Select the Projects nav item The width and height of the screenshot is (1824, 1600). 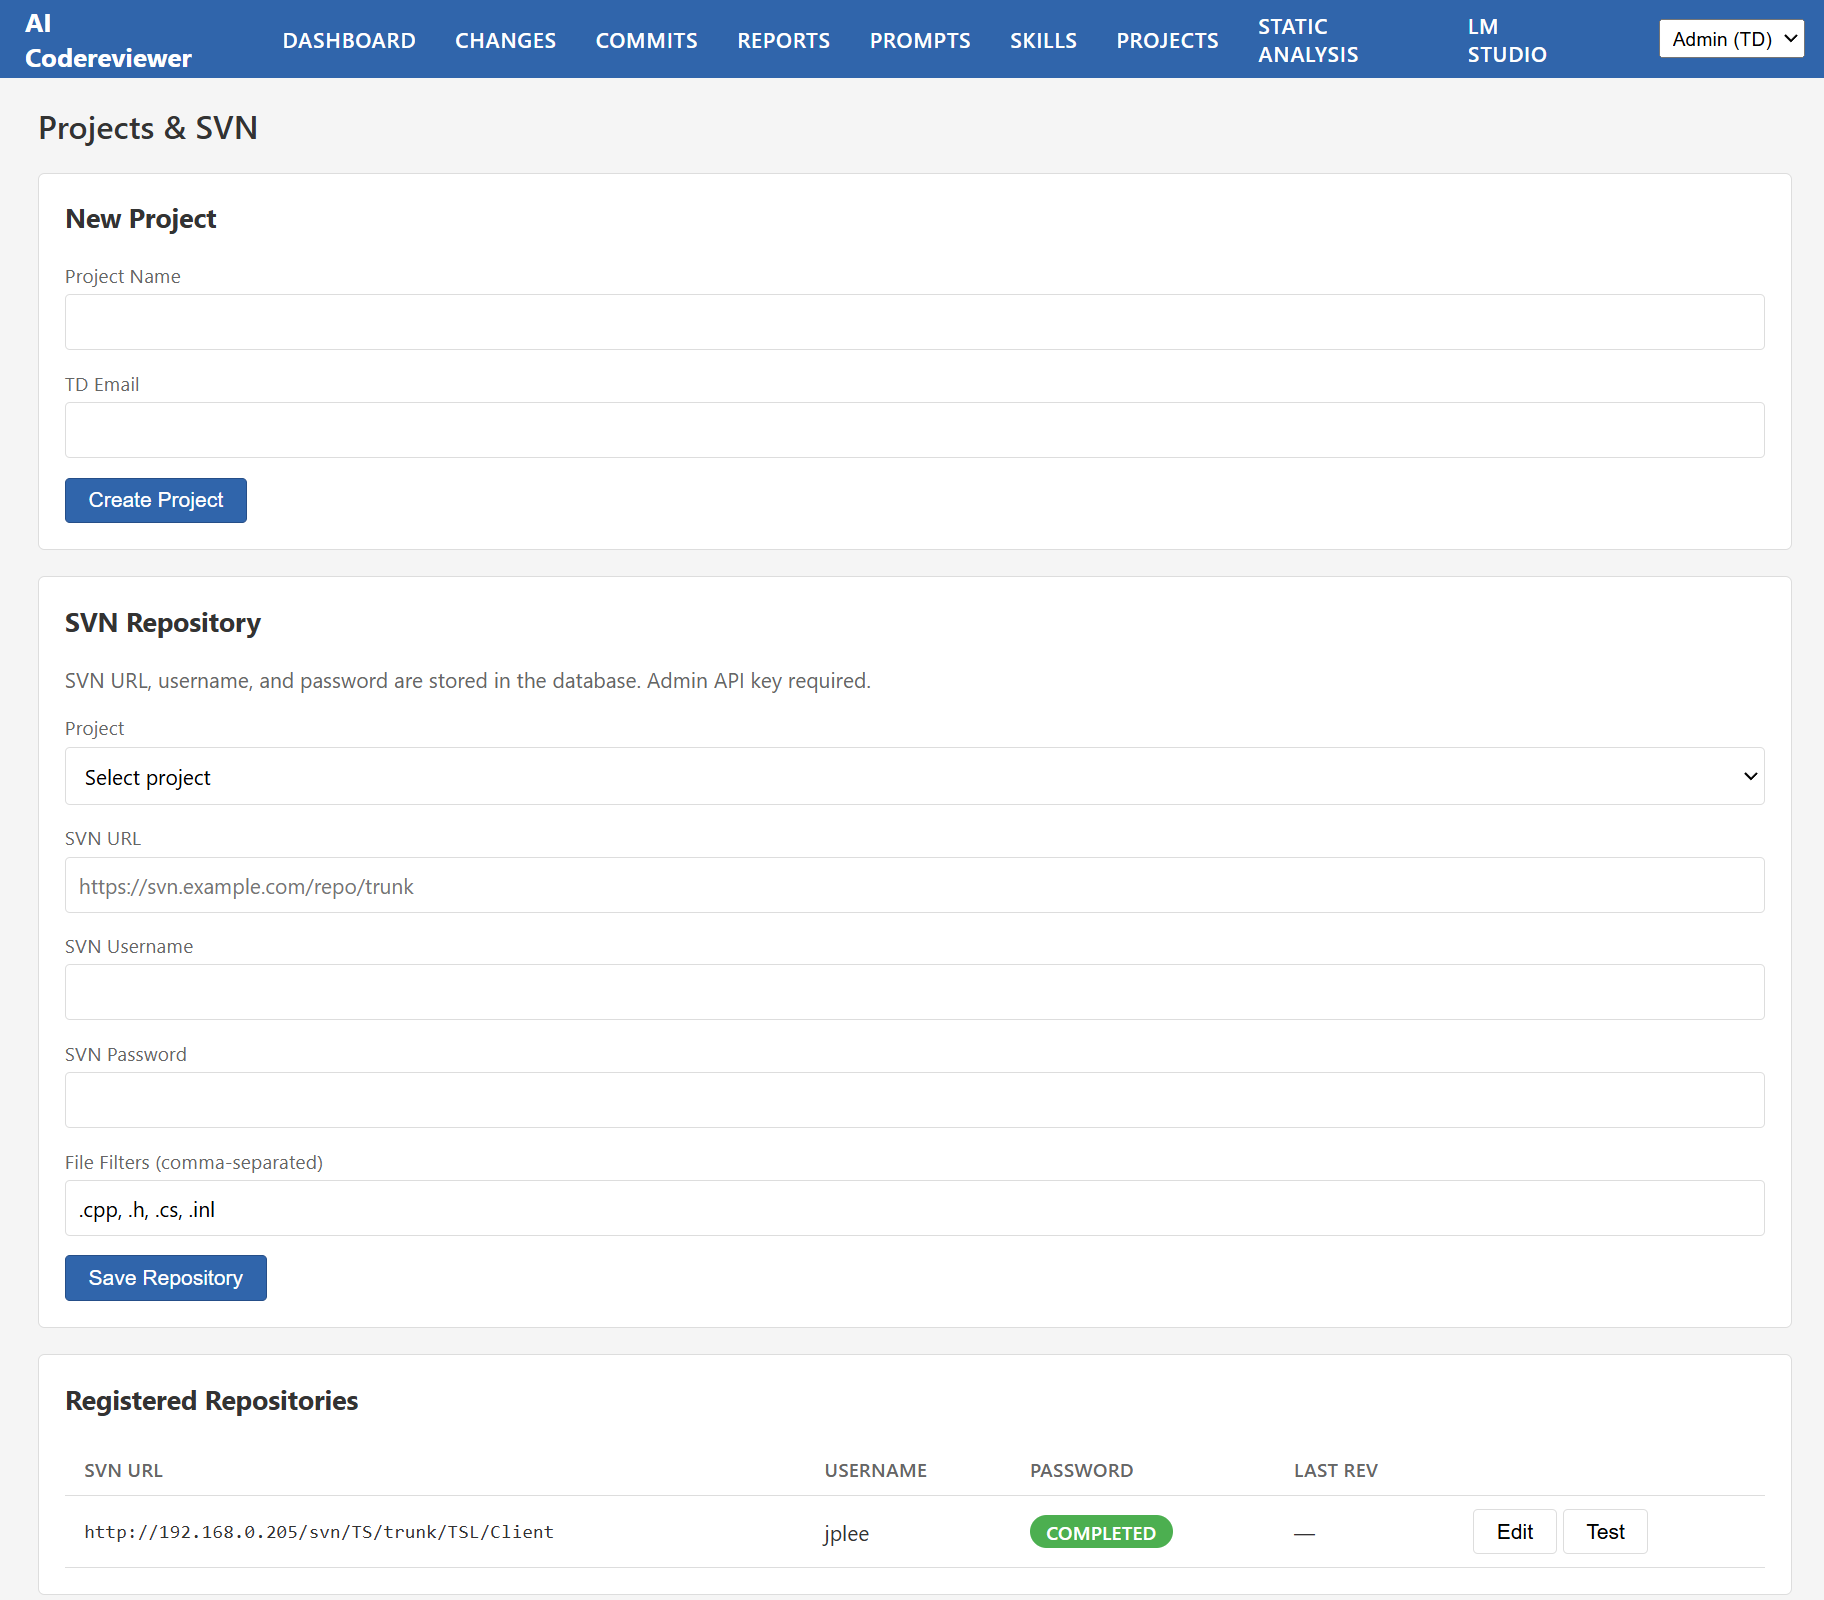tap(1167, 40)
